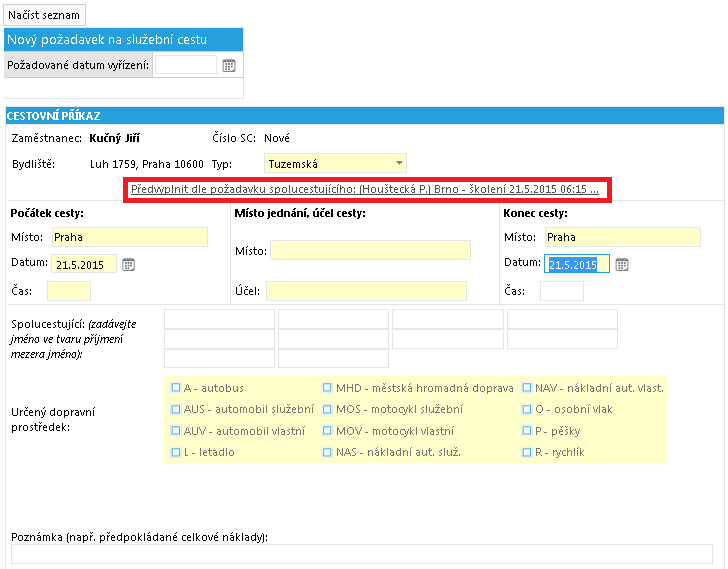Open calendar picker for Konec cesty date
This screenshot has width=728, height=569.
(622, 265)
